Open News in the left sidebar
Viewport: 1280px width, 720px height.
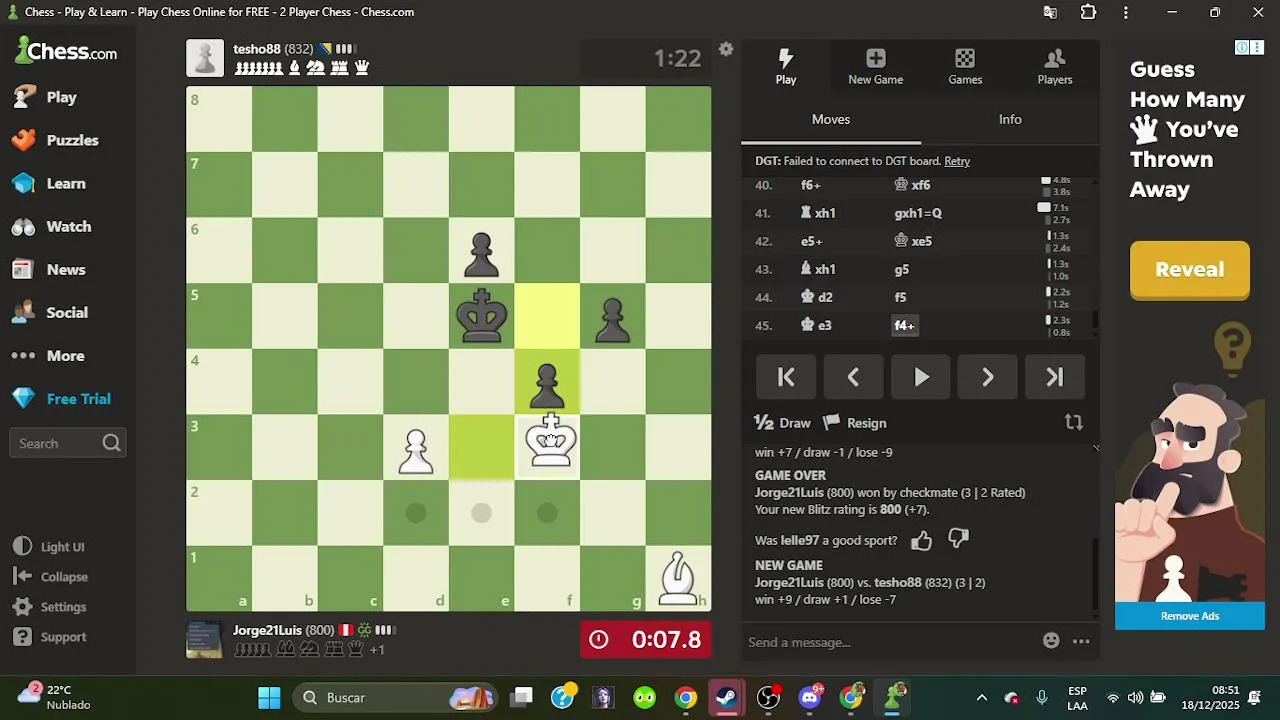pos(48,269)
